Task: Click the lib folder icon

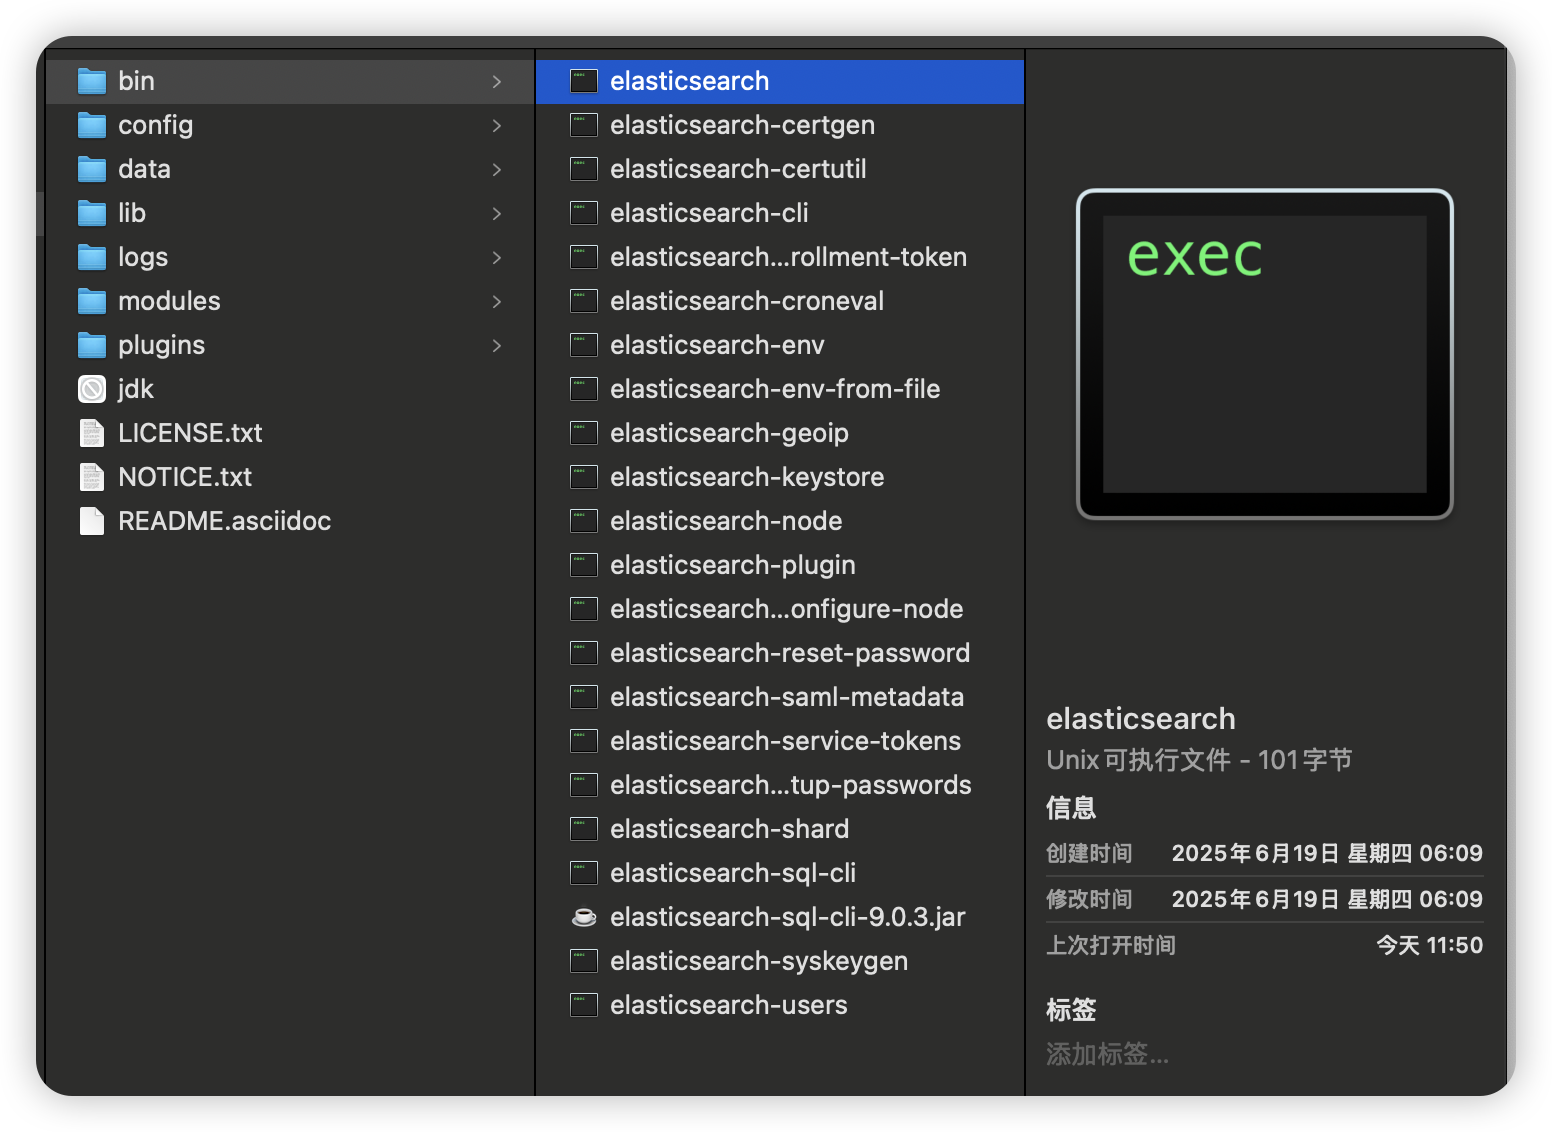Action: point(92,213)
